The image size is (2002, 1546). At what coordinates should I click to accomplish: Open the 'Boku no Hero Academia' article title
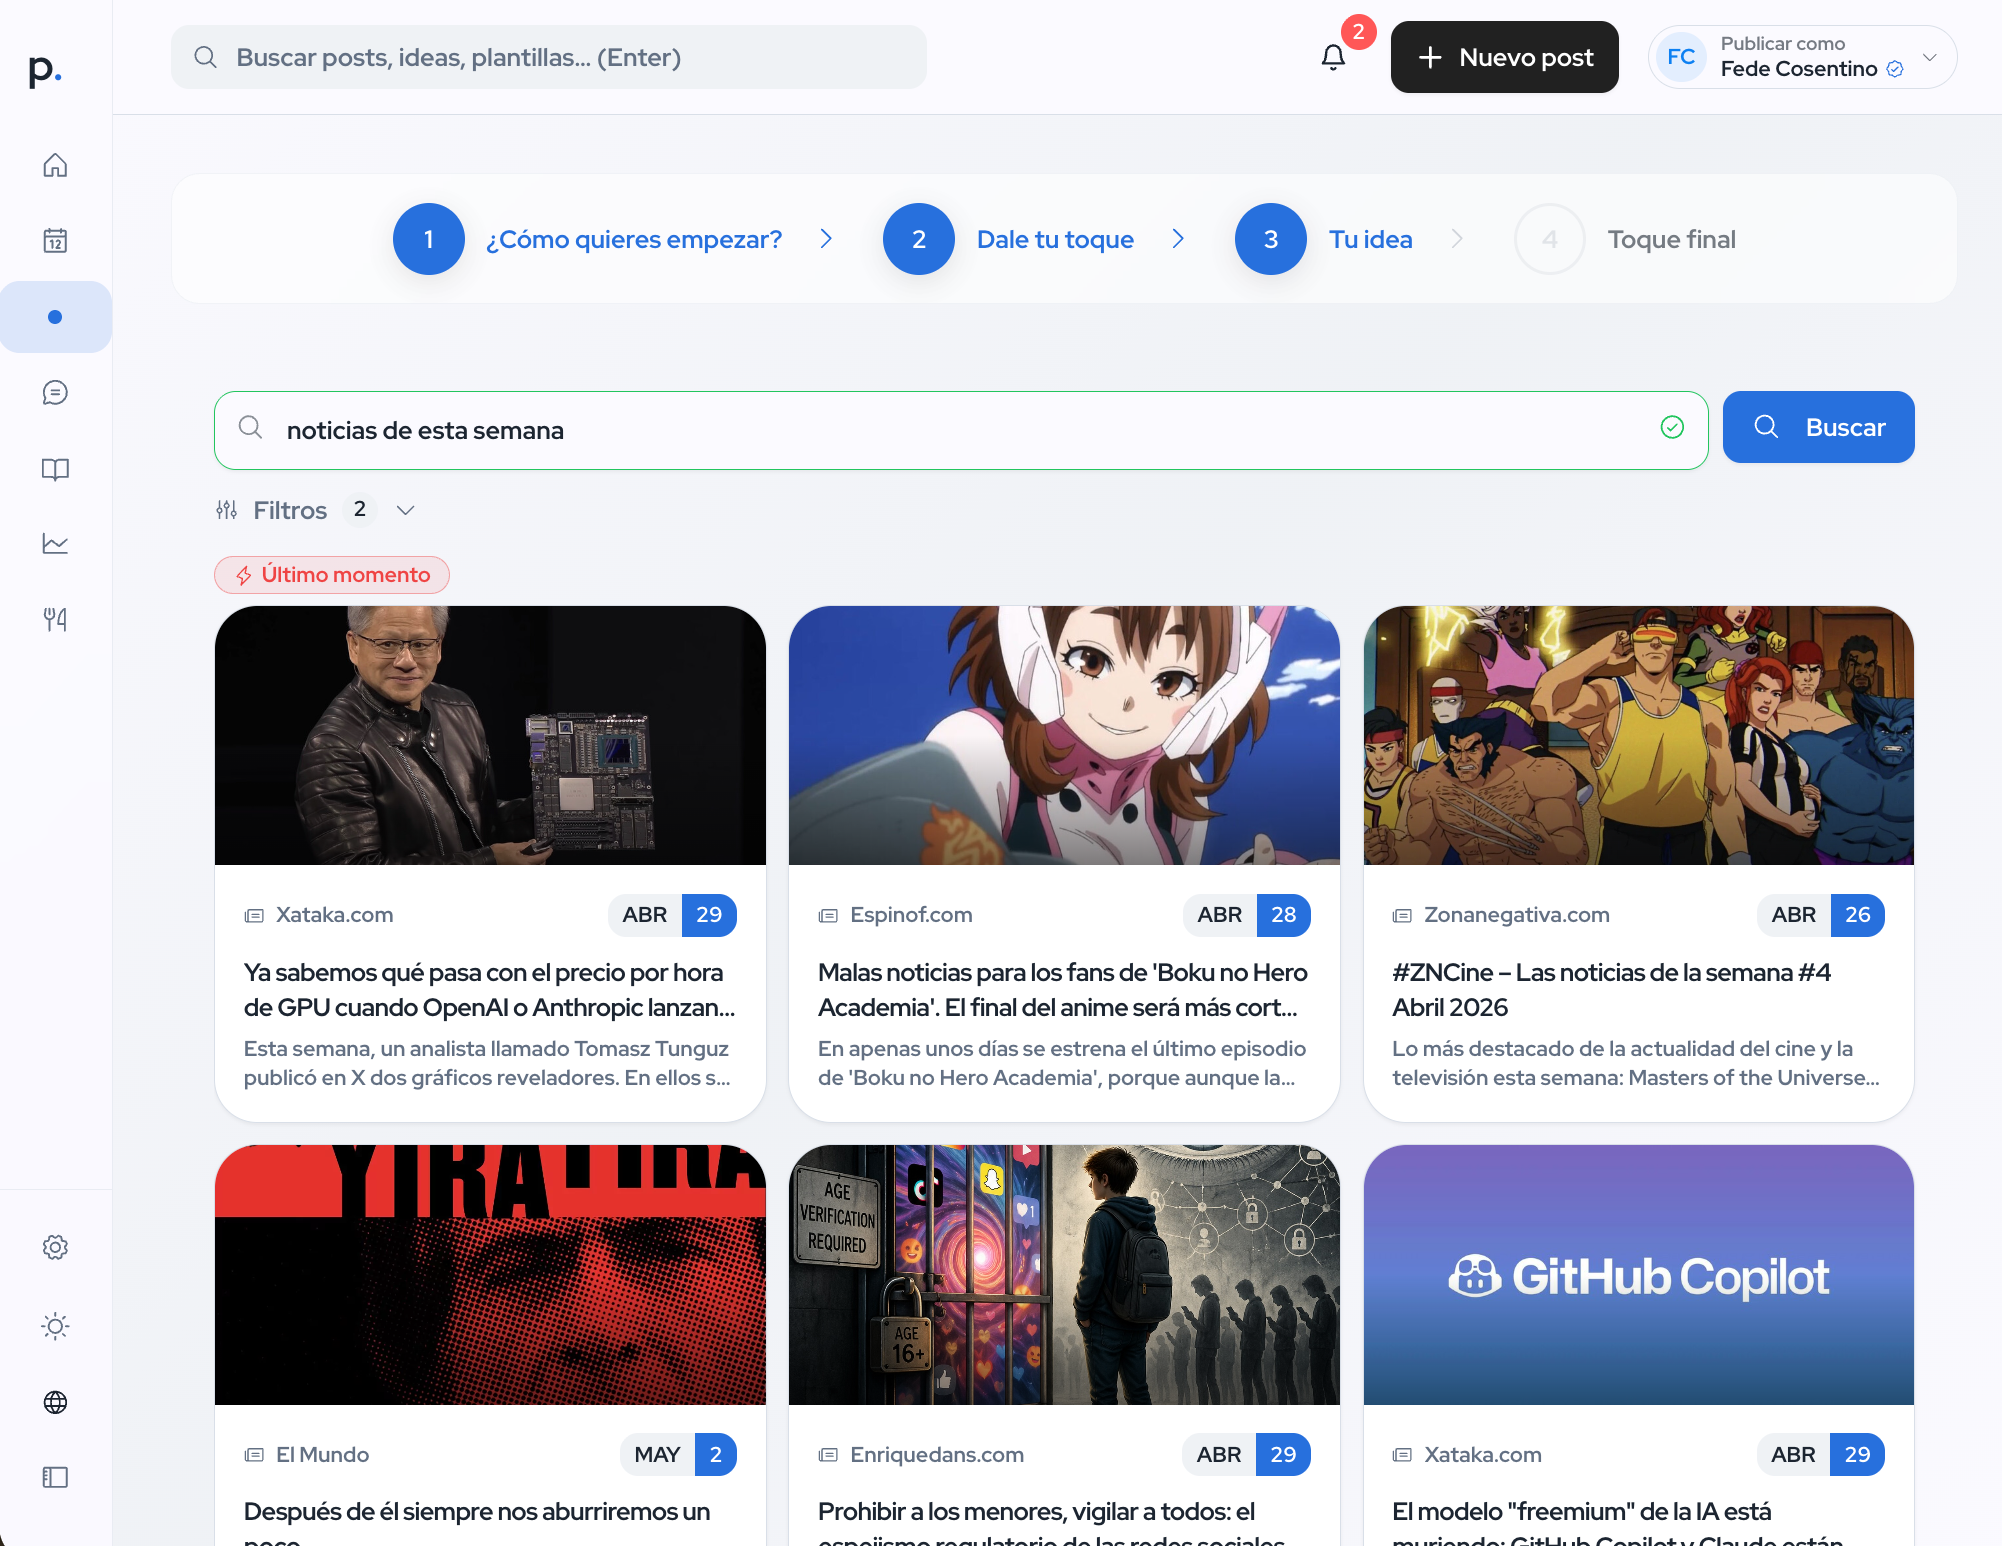1063,990
